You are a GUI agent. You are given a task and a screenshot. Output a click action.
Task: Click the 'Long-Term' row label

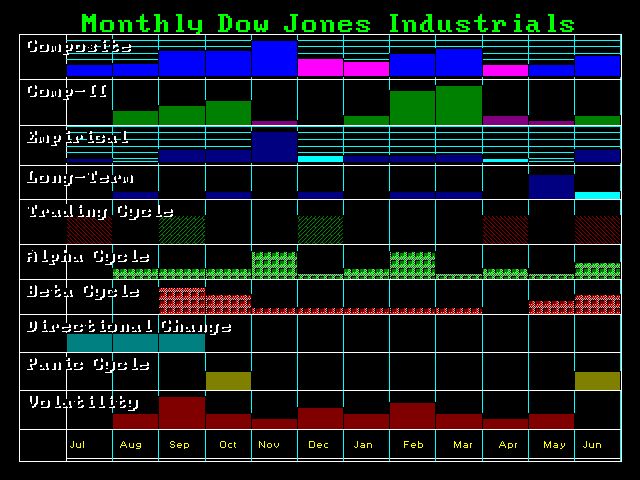pyautogui.click(x=80, y=178)
